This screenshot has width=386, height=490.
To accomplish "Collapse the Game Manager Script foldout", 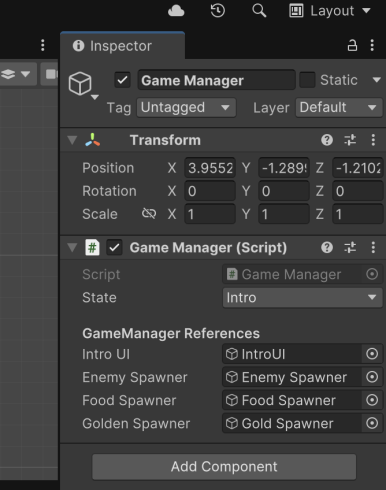I will point(72,247).
